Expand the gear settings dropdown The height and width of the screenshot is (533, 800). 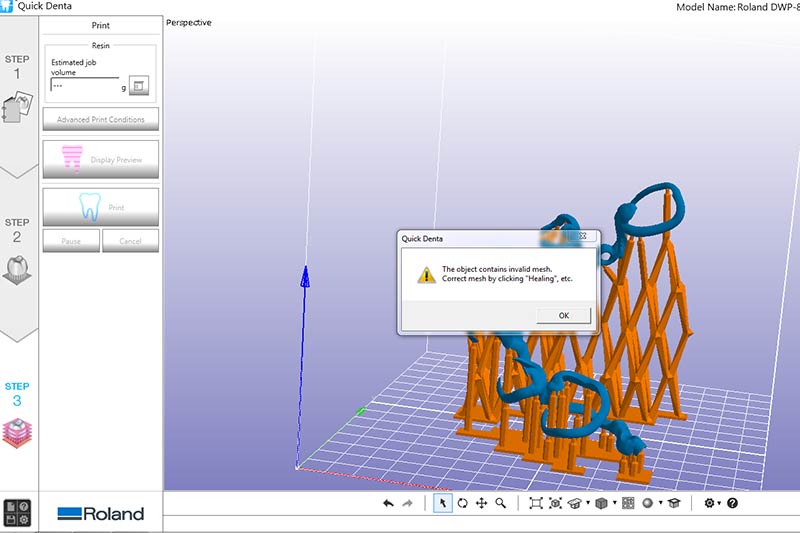(721, 504)
